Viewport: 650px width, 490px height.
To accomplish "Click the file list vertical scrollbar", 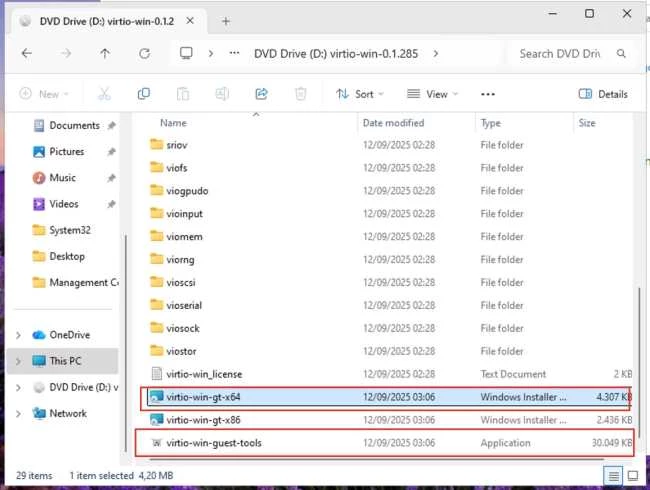I will click(x=639, y=365).
